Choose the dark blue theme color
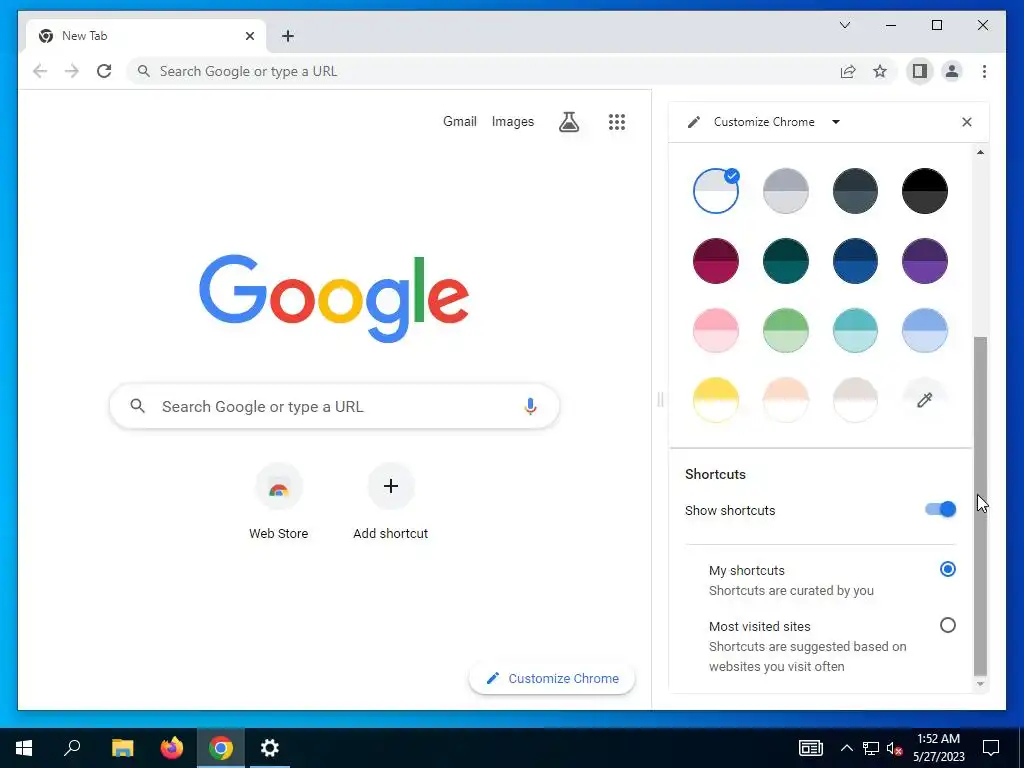The width and height of the screenshot is (1024, 768). click(x=855, y=261)
